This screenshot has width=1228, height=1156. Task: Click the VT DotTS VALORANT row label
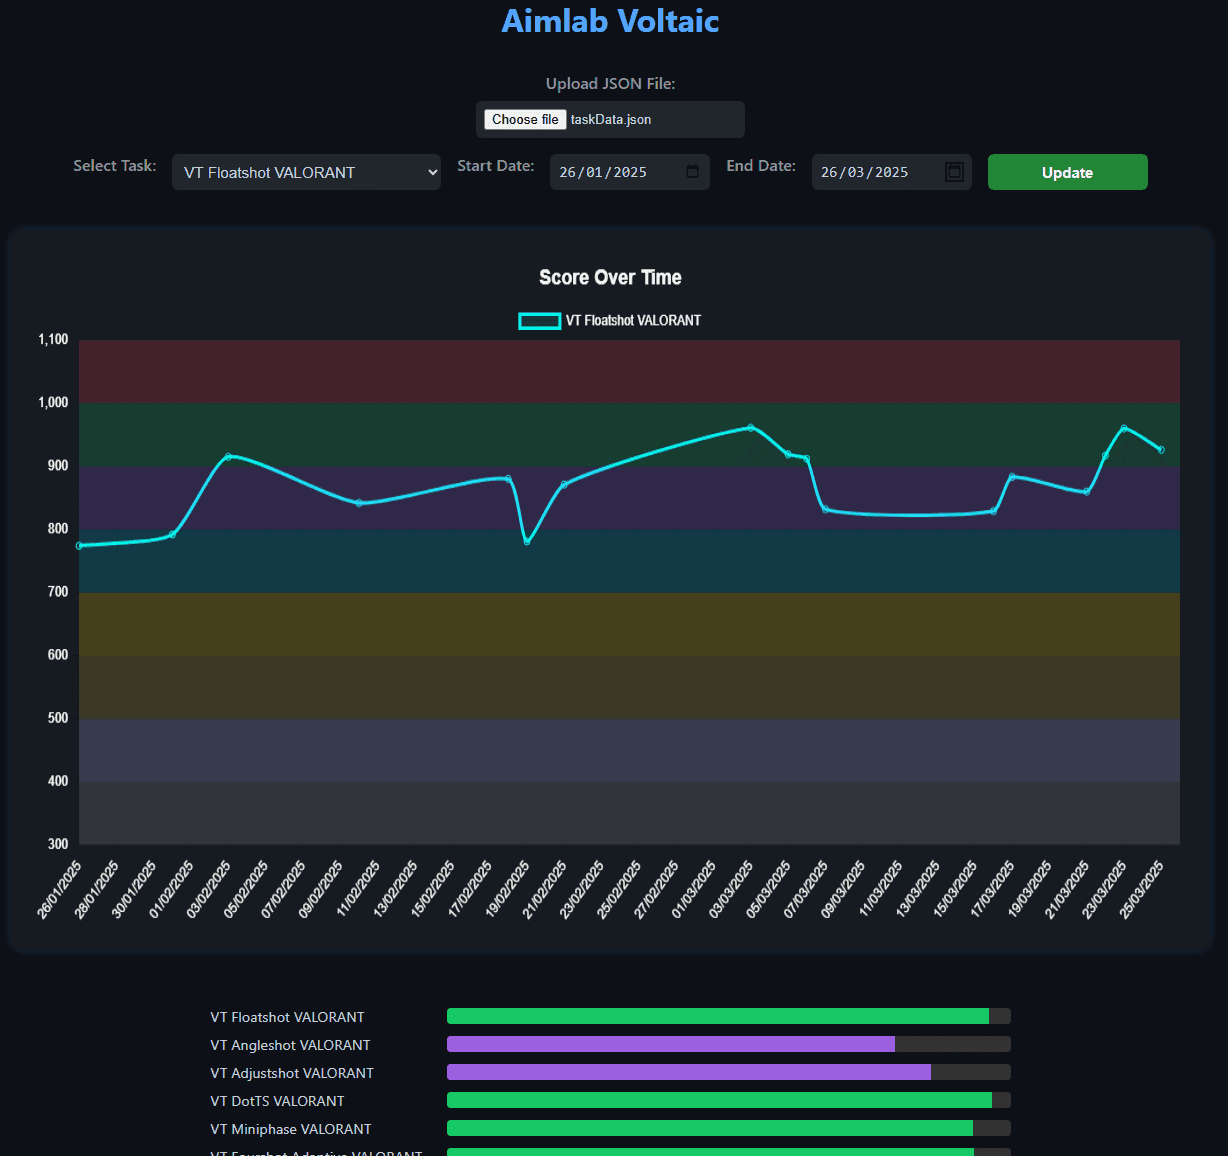(277, 1101)
